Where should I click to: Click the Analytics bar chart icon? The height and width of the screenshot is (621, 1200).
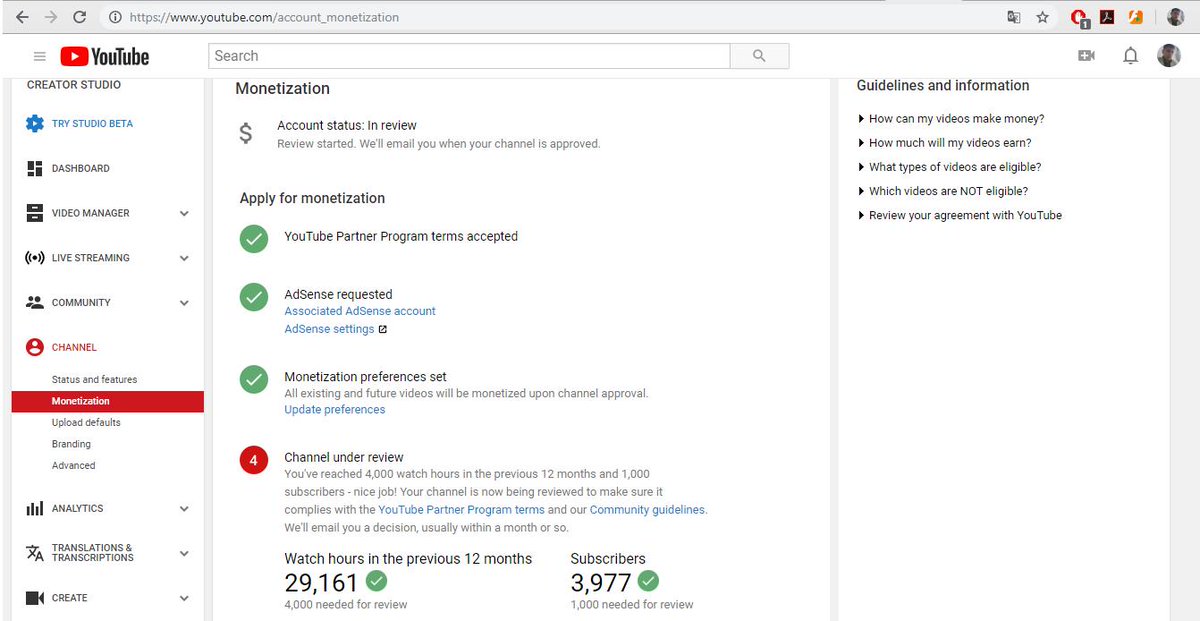pos(35,508)
